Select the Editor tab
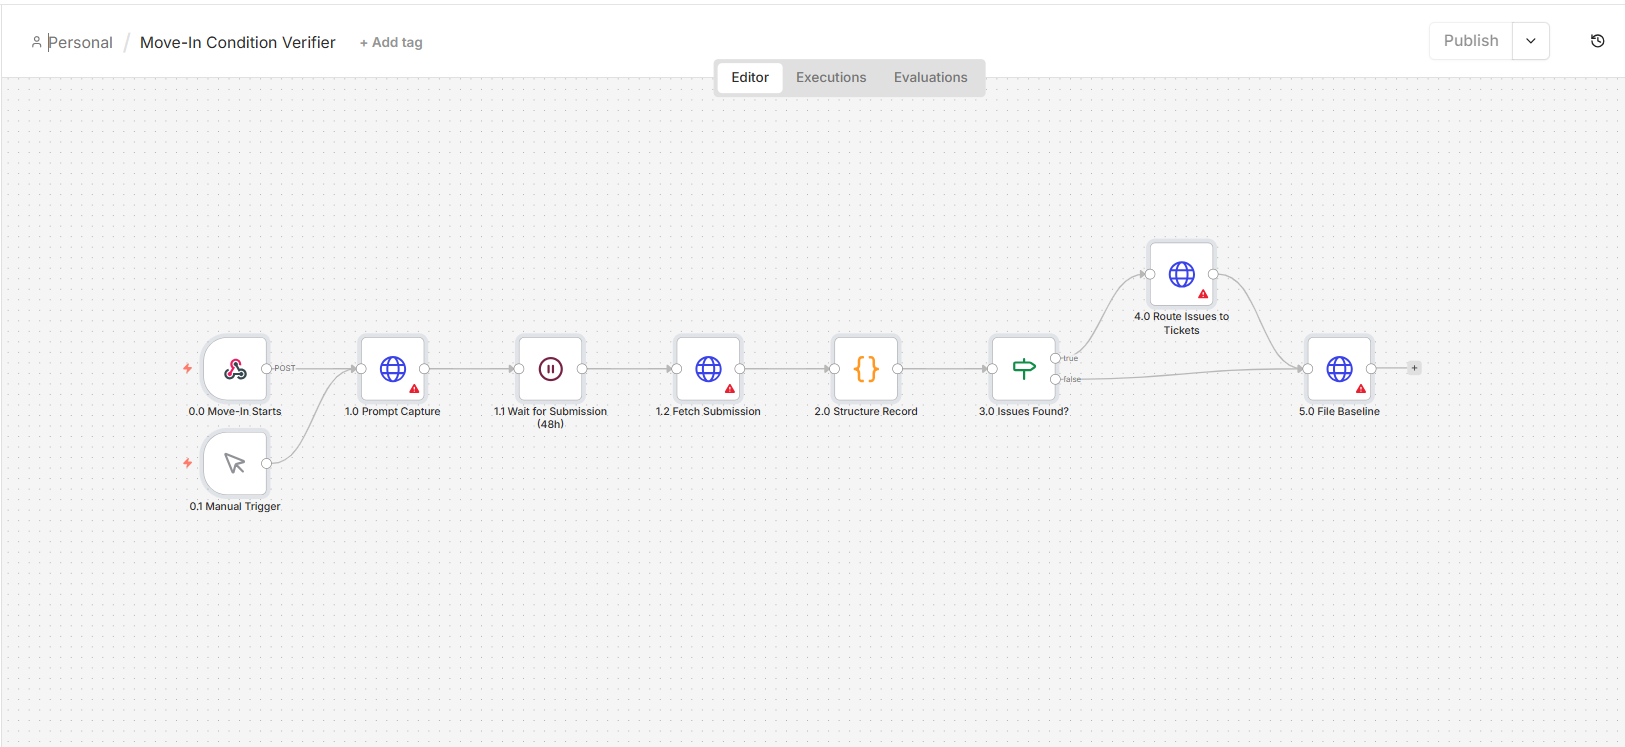The height and width of the screenshot is (747, 1625). click(x=750, y=77)
